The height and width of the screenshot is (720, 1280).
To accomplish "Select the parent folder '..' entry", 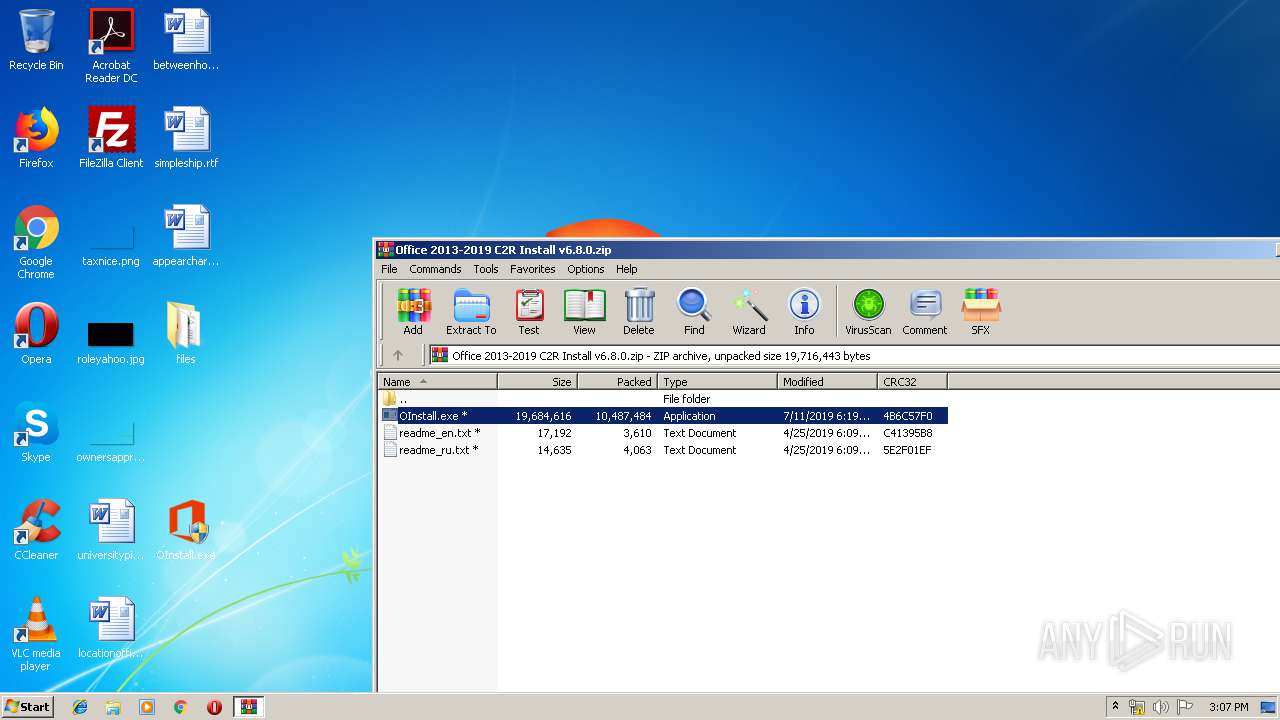I will [663, 399].
